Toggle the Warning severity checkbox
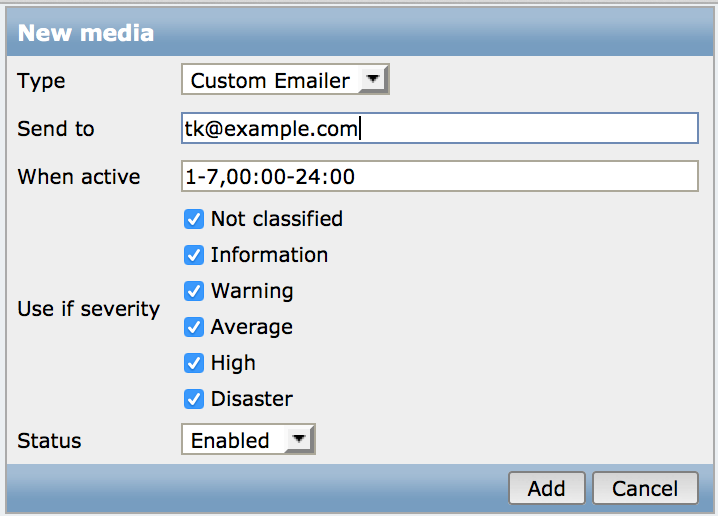The width and height of the screenshot is (718, 516). tap(194, 291)
